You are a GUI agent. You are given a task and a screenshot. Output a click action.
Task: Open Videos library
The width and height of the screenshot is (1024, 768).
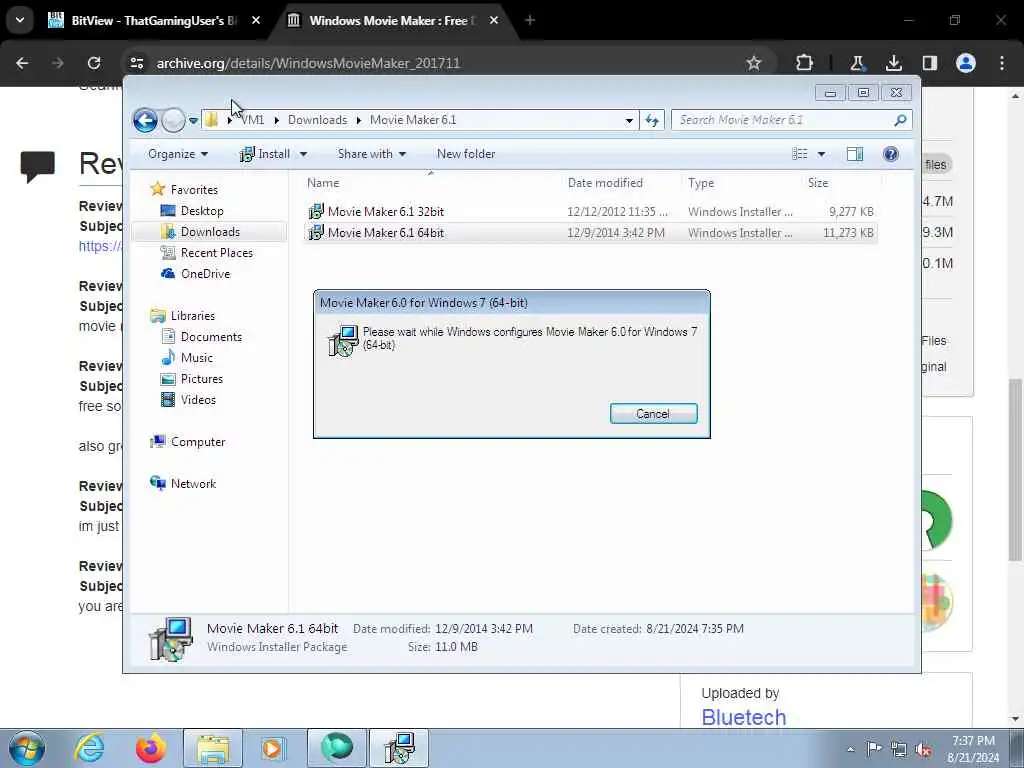tap(188, 400)
